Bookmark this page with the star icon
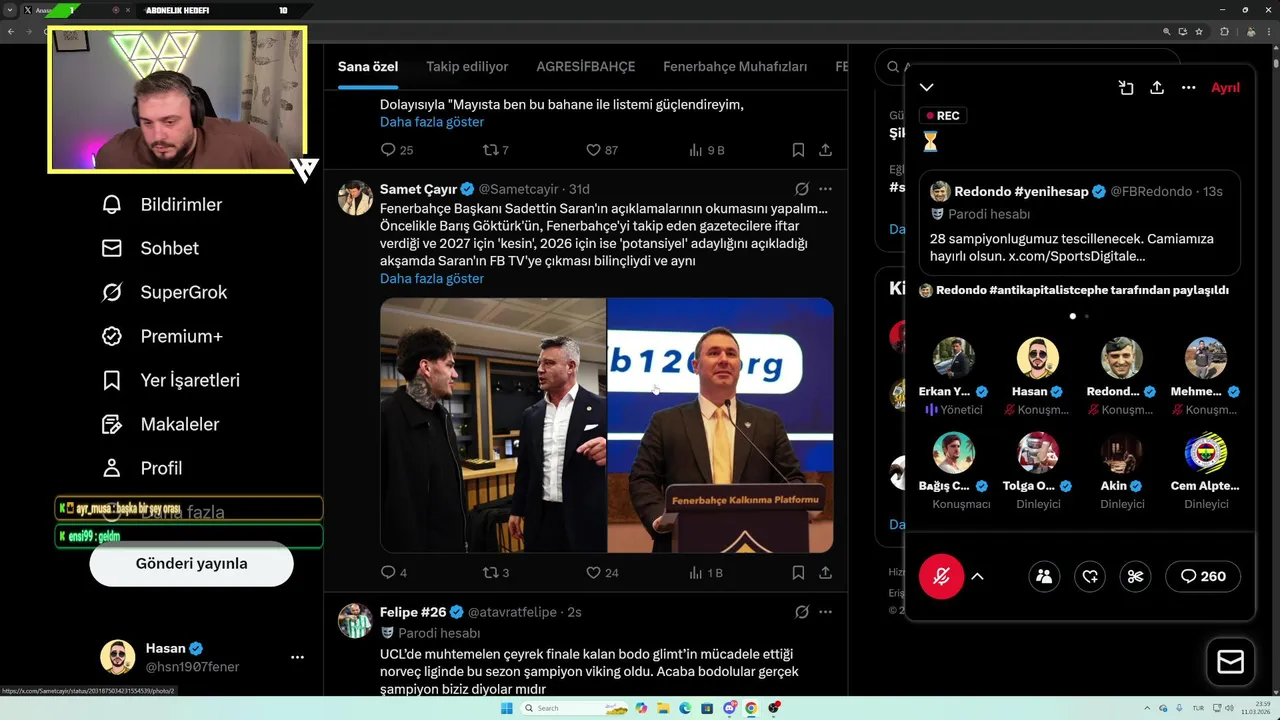1280x720 pixels. 1199,31
